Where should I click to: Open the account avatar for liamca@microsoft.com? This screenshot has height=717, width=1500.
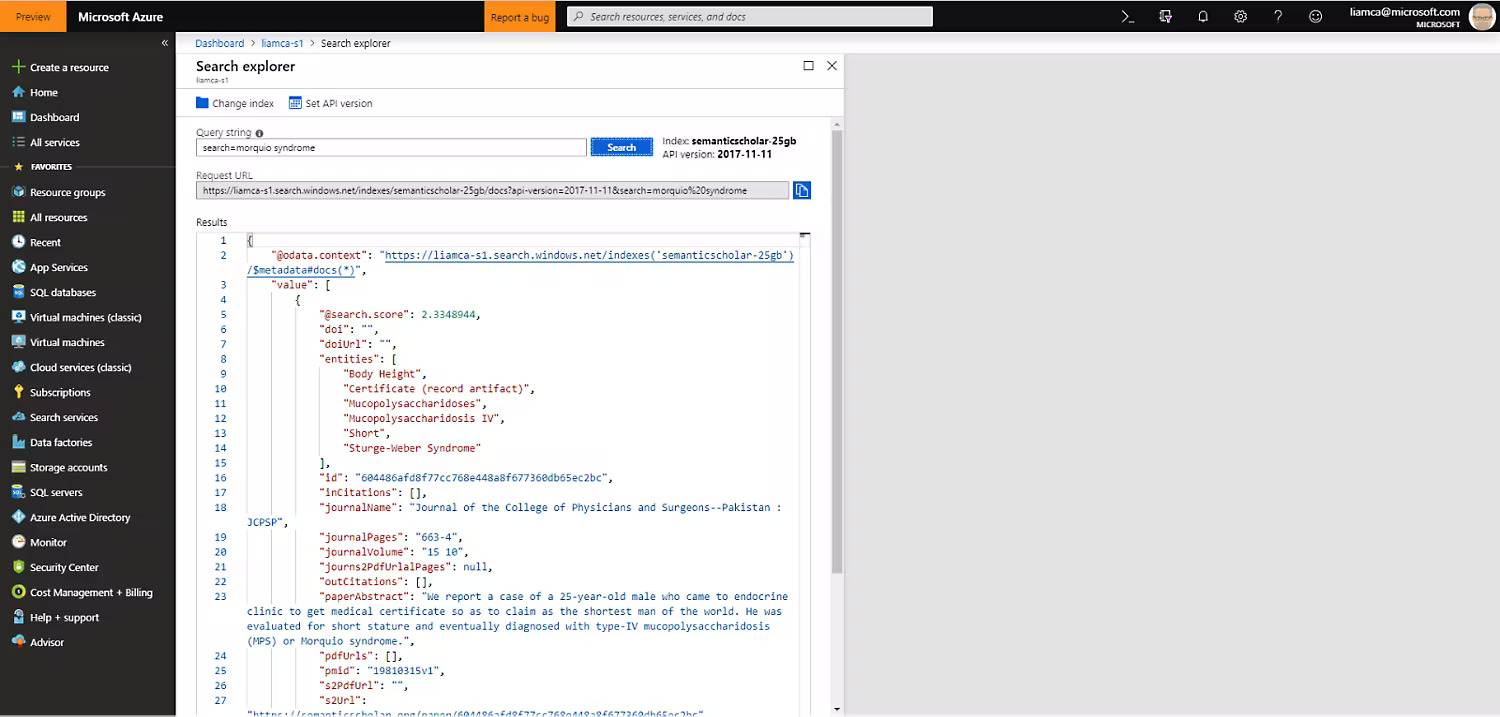click(x=1481, y=17)
